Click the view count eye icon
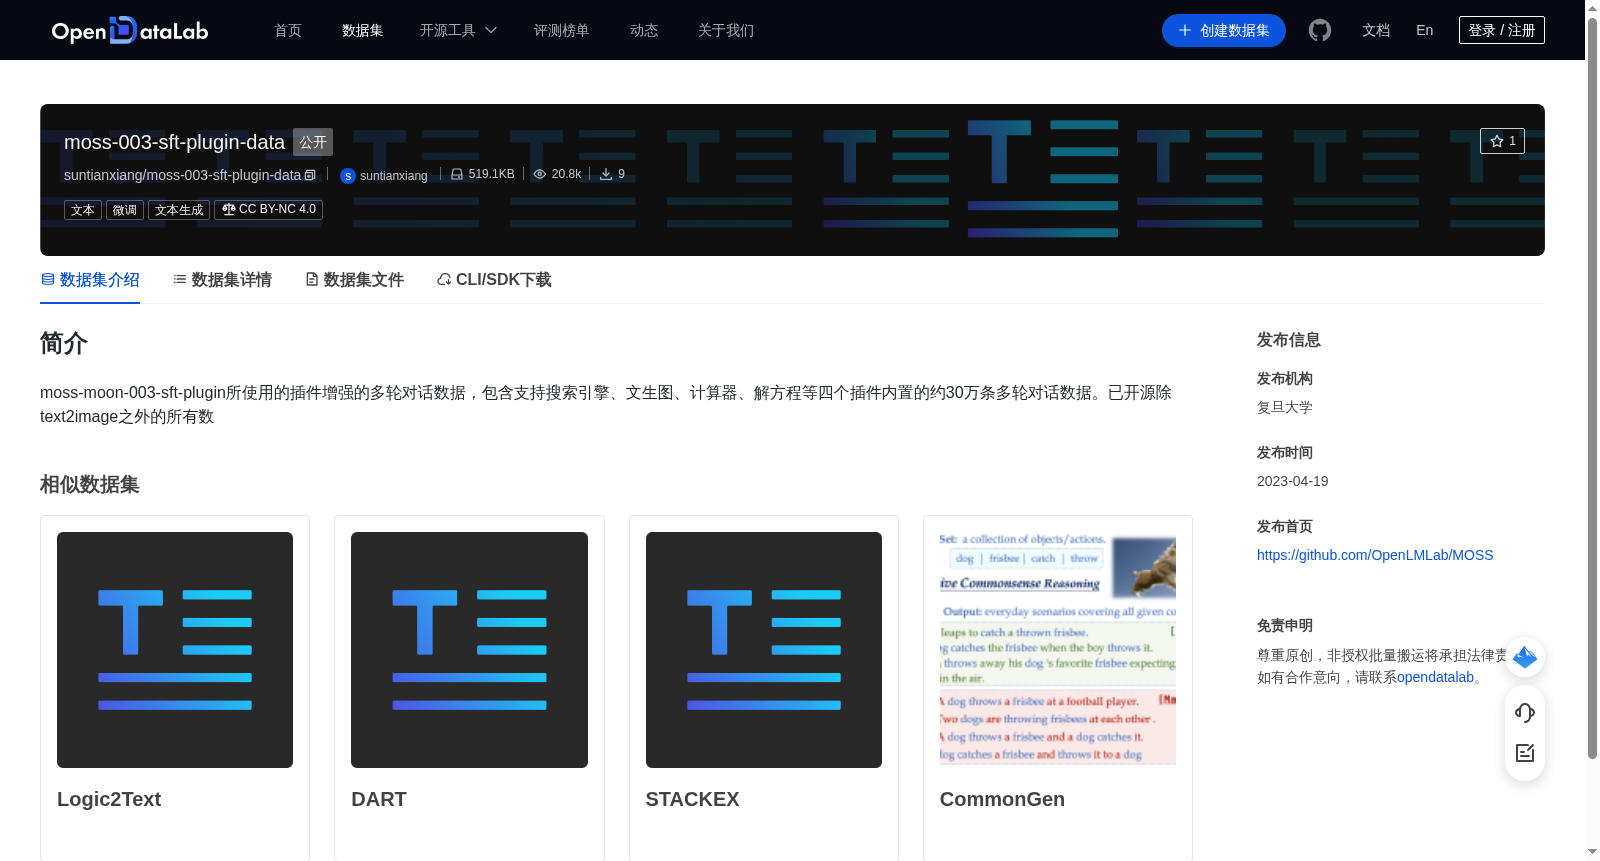The width and height of the screenshot is (1600, 861). [540, 174]
